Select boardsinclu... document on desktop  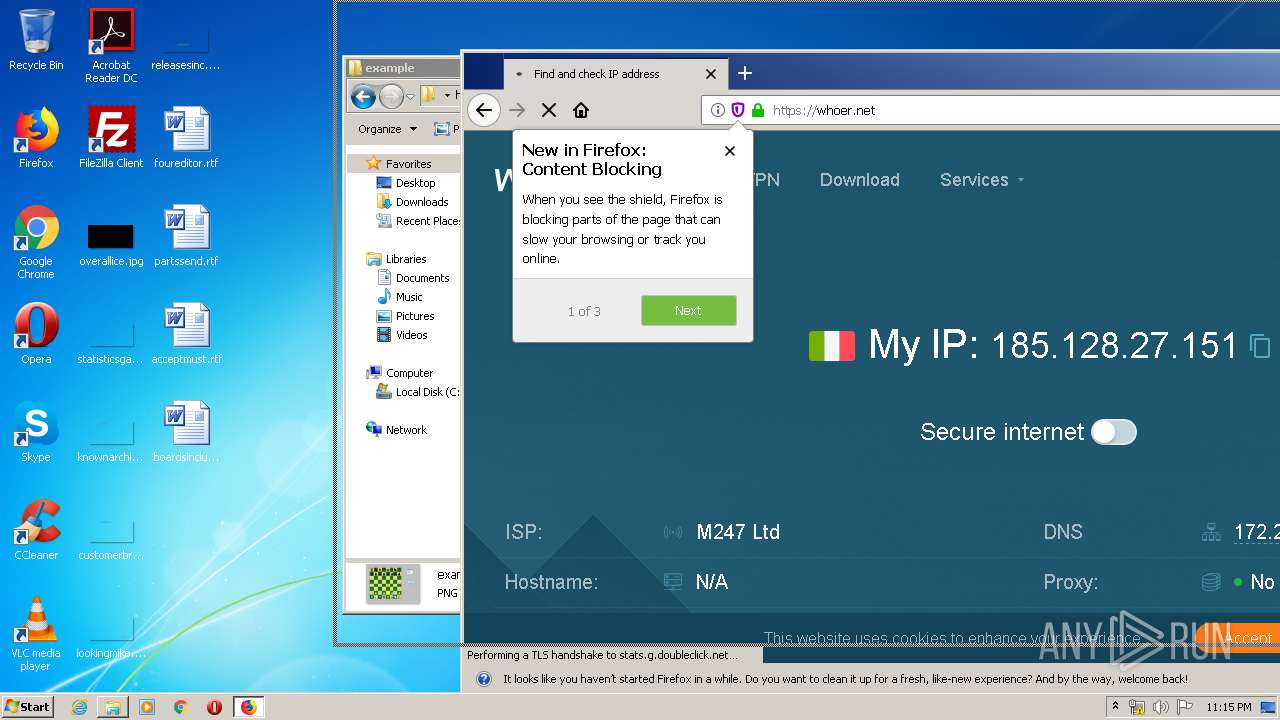pos(186,432)
